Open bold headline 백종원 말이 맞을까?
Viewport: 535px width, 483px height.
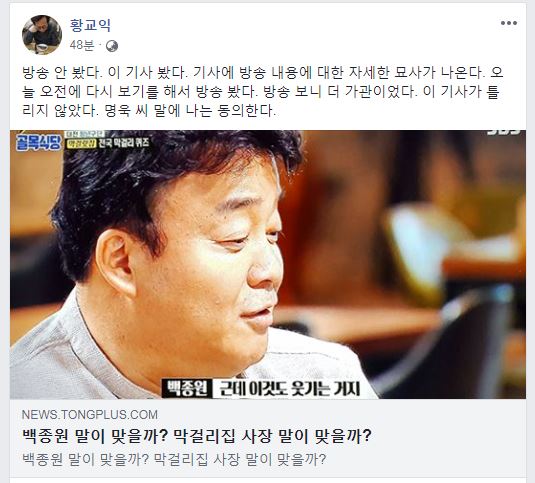click(197, 436)
